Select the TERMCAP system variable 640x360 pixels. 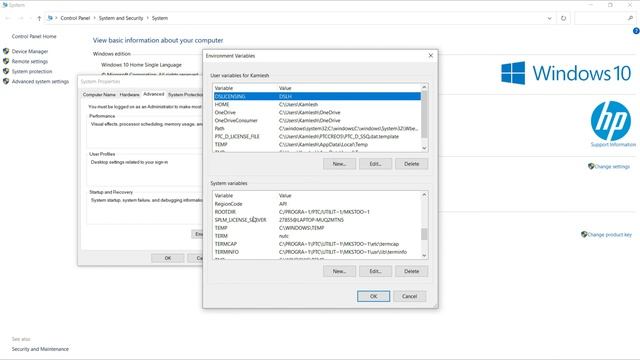tap(317, 244)
